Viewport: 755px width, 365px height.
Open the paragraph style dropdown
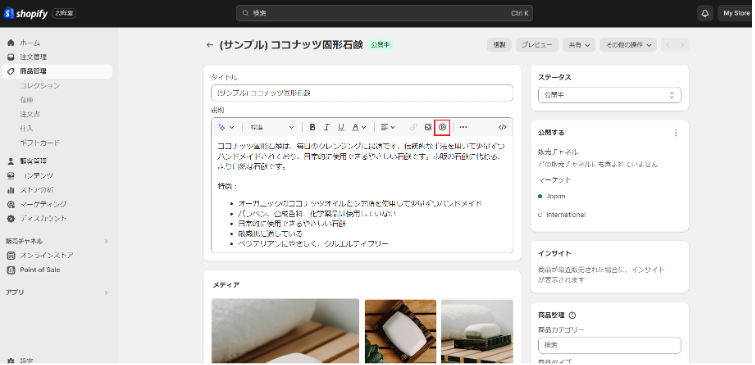click(272, 127)
